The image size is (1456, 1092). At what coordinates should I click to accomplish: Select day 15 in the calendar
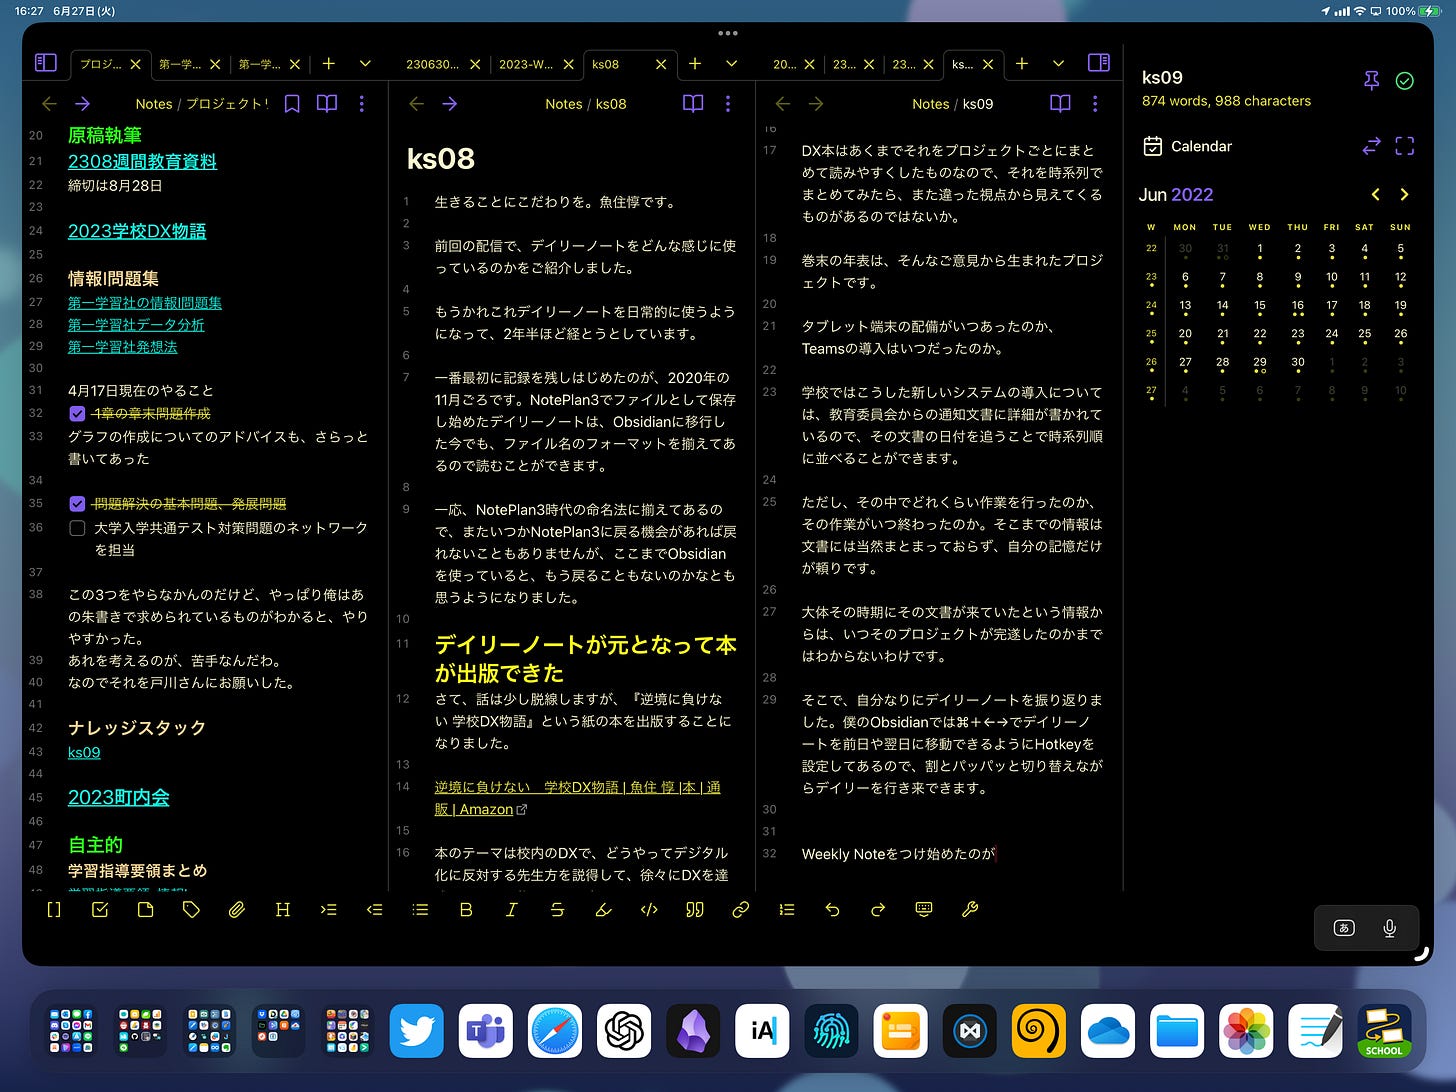pos(1259,306)
